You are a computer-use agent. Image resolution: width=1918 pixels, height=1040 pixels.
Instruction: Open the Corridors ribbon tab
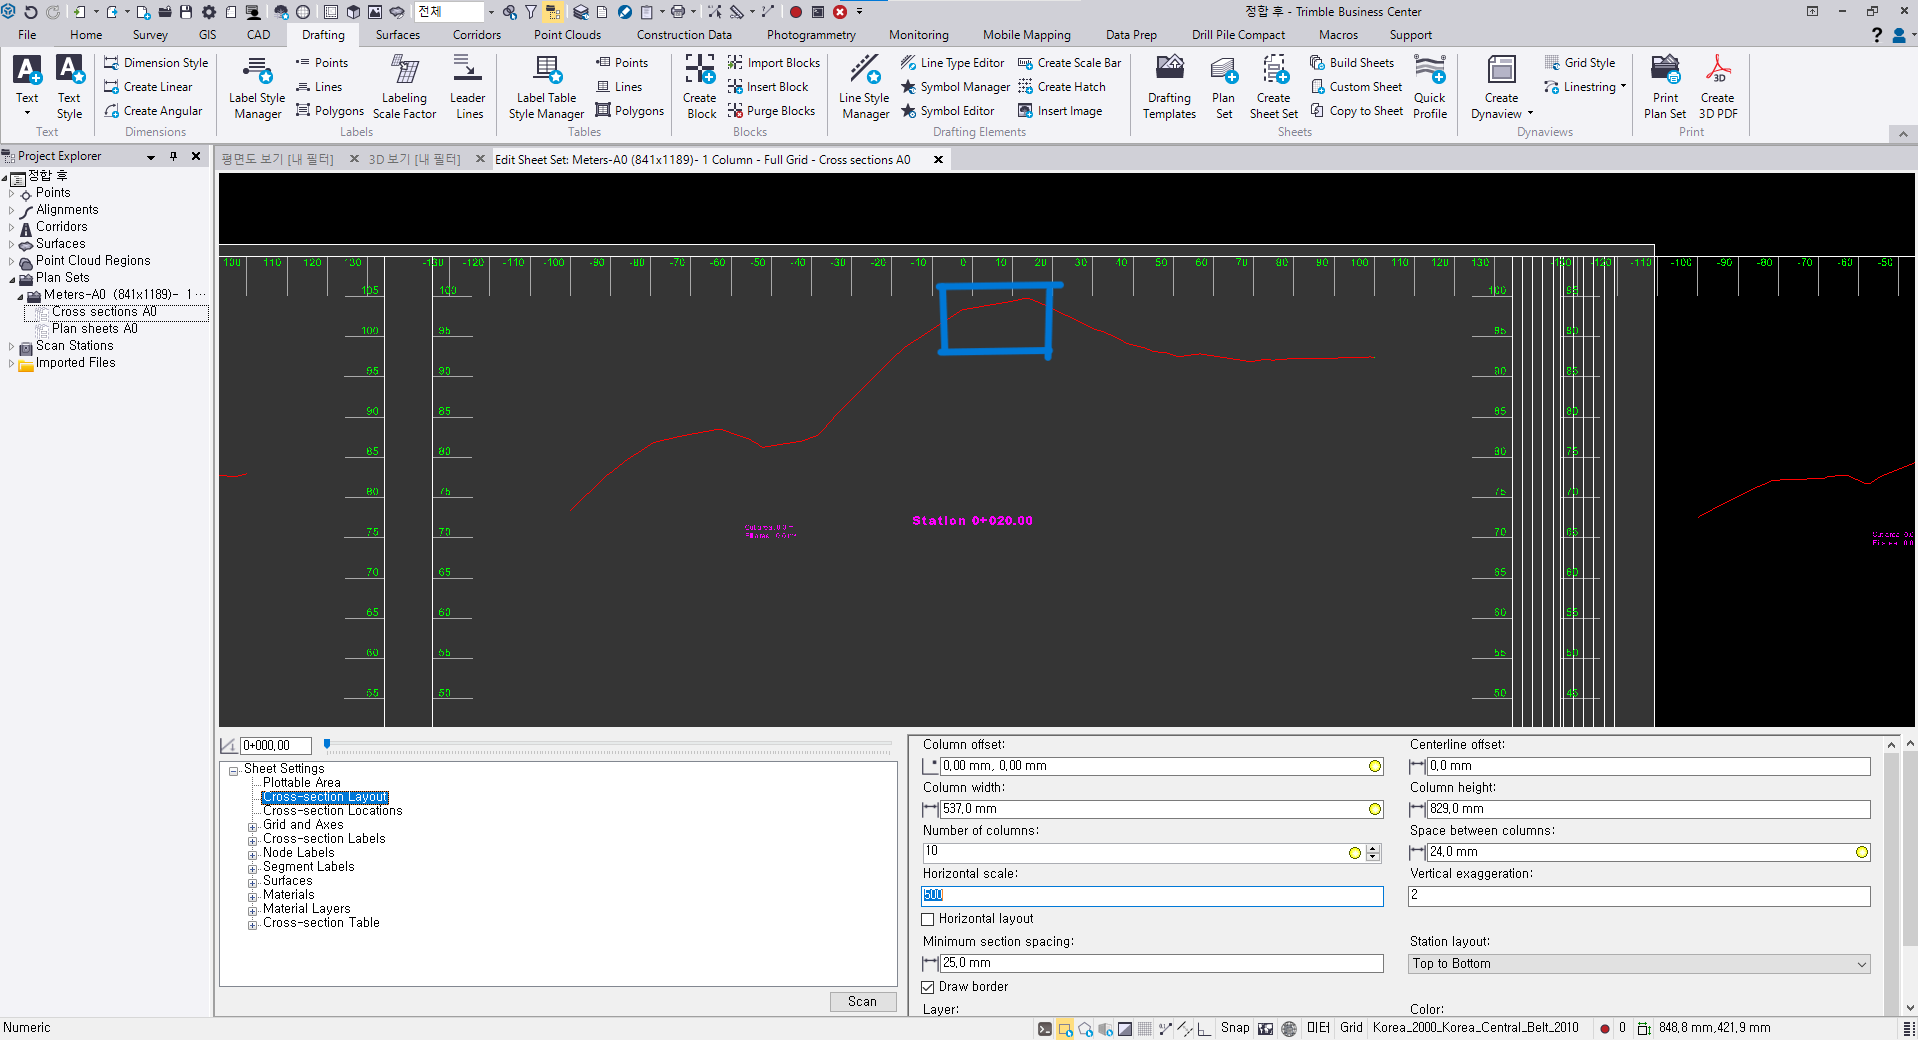pyautogui.click(x=476, y=35)
